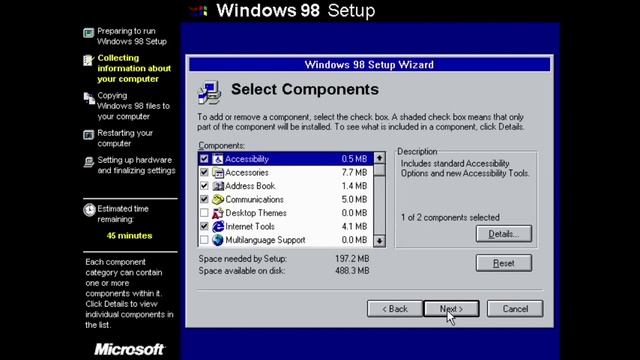Screen dimensions: 640x360
Task: Click the Select Components computer icon
Action: pos(210,92)
